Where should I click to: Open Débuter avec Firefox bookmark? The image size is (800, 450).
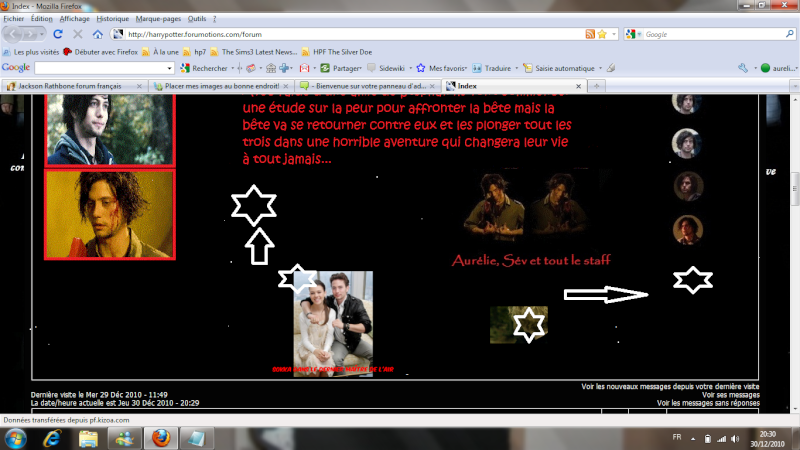101,52
